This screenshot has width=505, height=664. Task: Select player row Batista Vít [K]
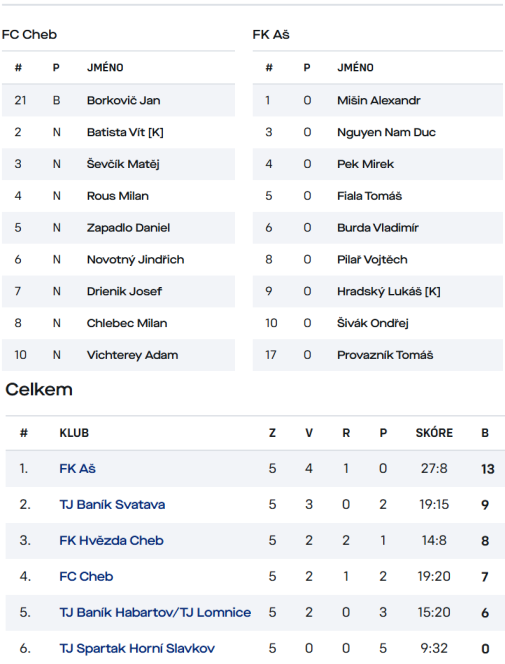coord(118,132)
